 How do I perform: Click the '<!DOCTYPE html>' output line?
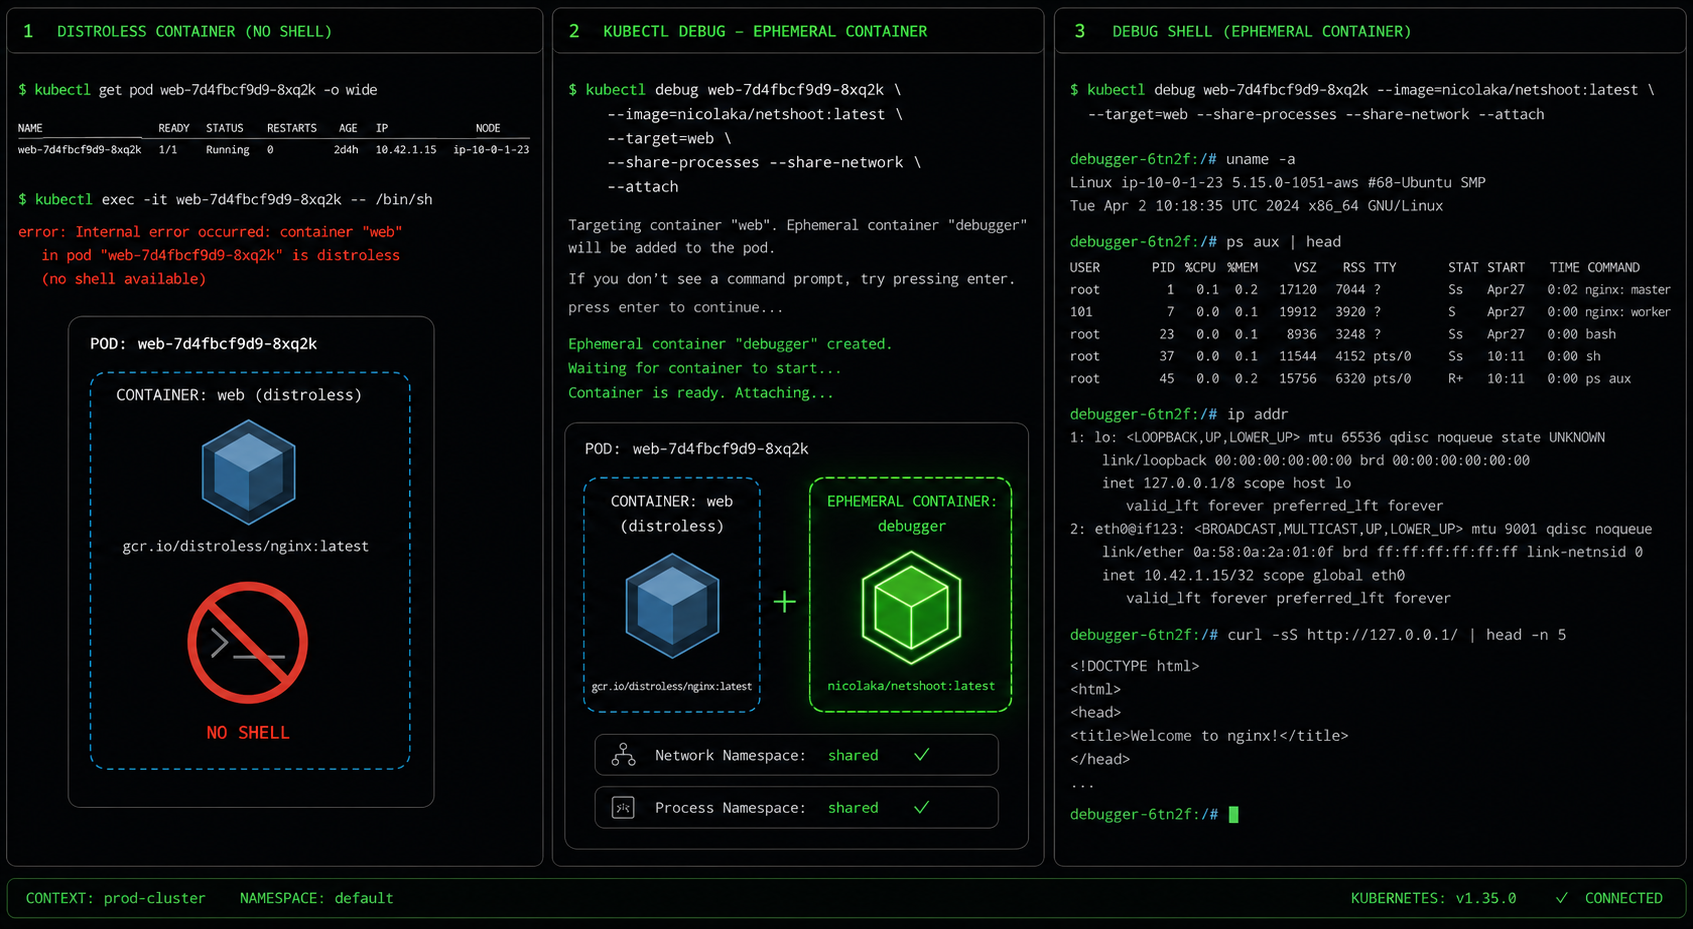pyautogui.click(x=1134, y=666)
